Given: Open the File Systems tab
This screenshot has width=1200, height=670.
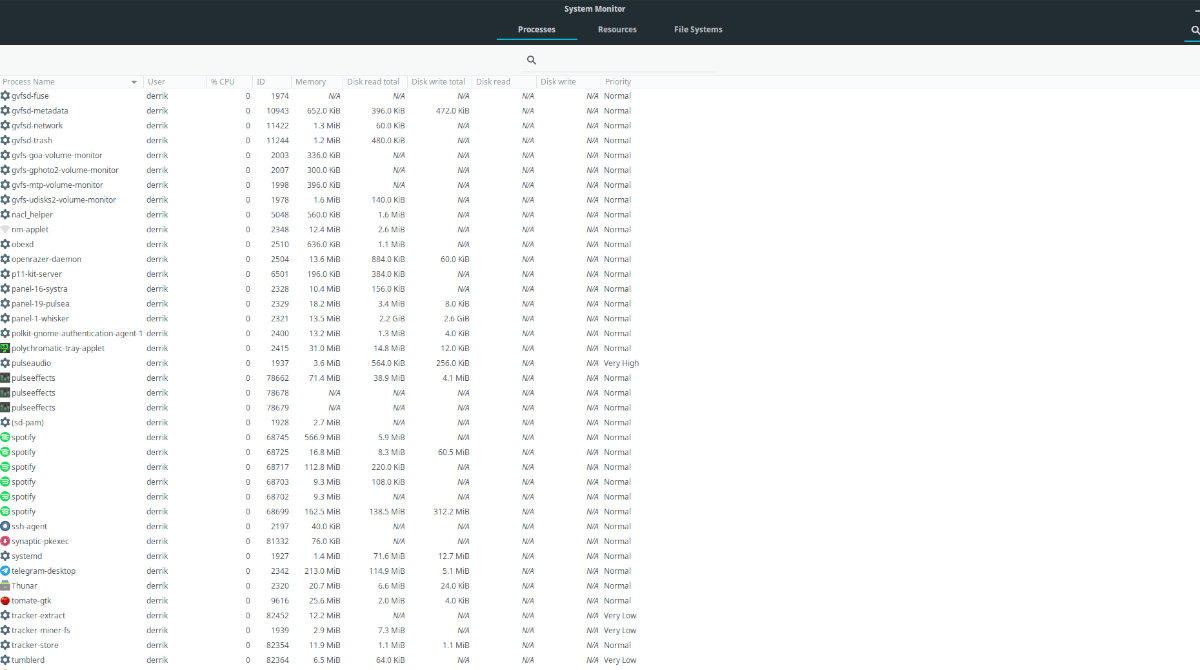Looking at the screenshot, I should pos(698,29).
